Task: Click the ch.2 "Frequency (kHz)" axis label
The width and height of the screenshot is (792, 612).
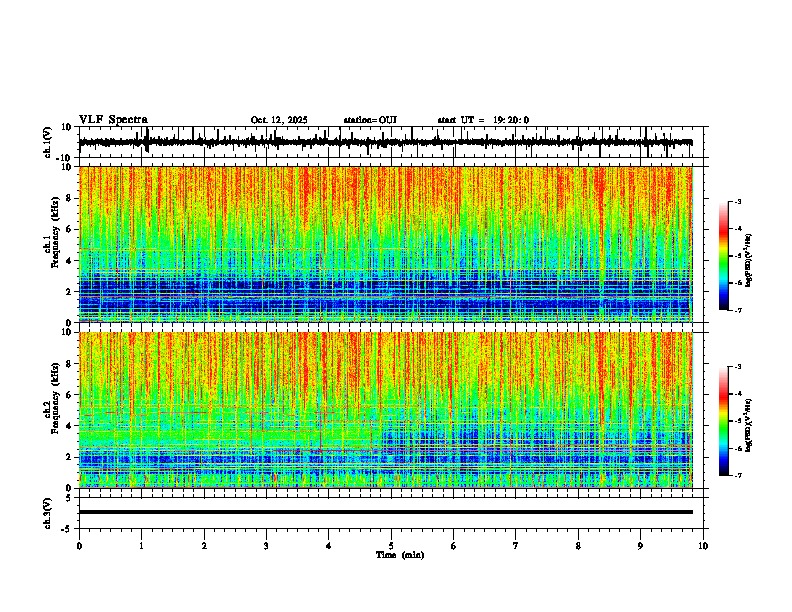Action: coord(55,398)
